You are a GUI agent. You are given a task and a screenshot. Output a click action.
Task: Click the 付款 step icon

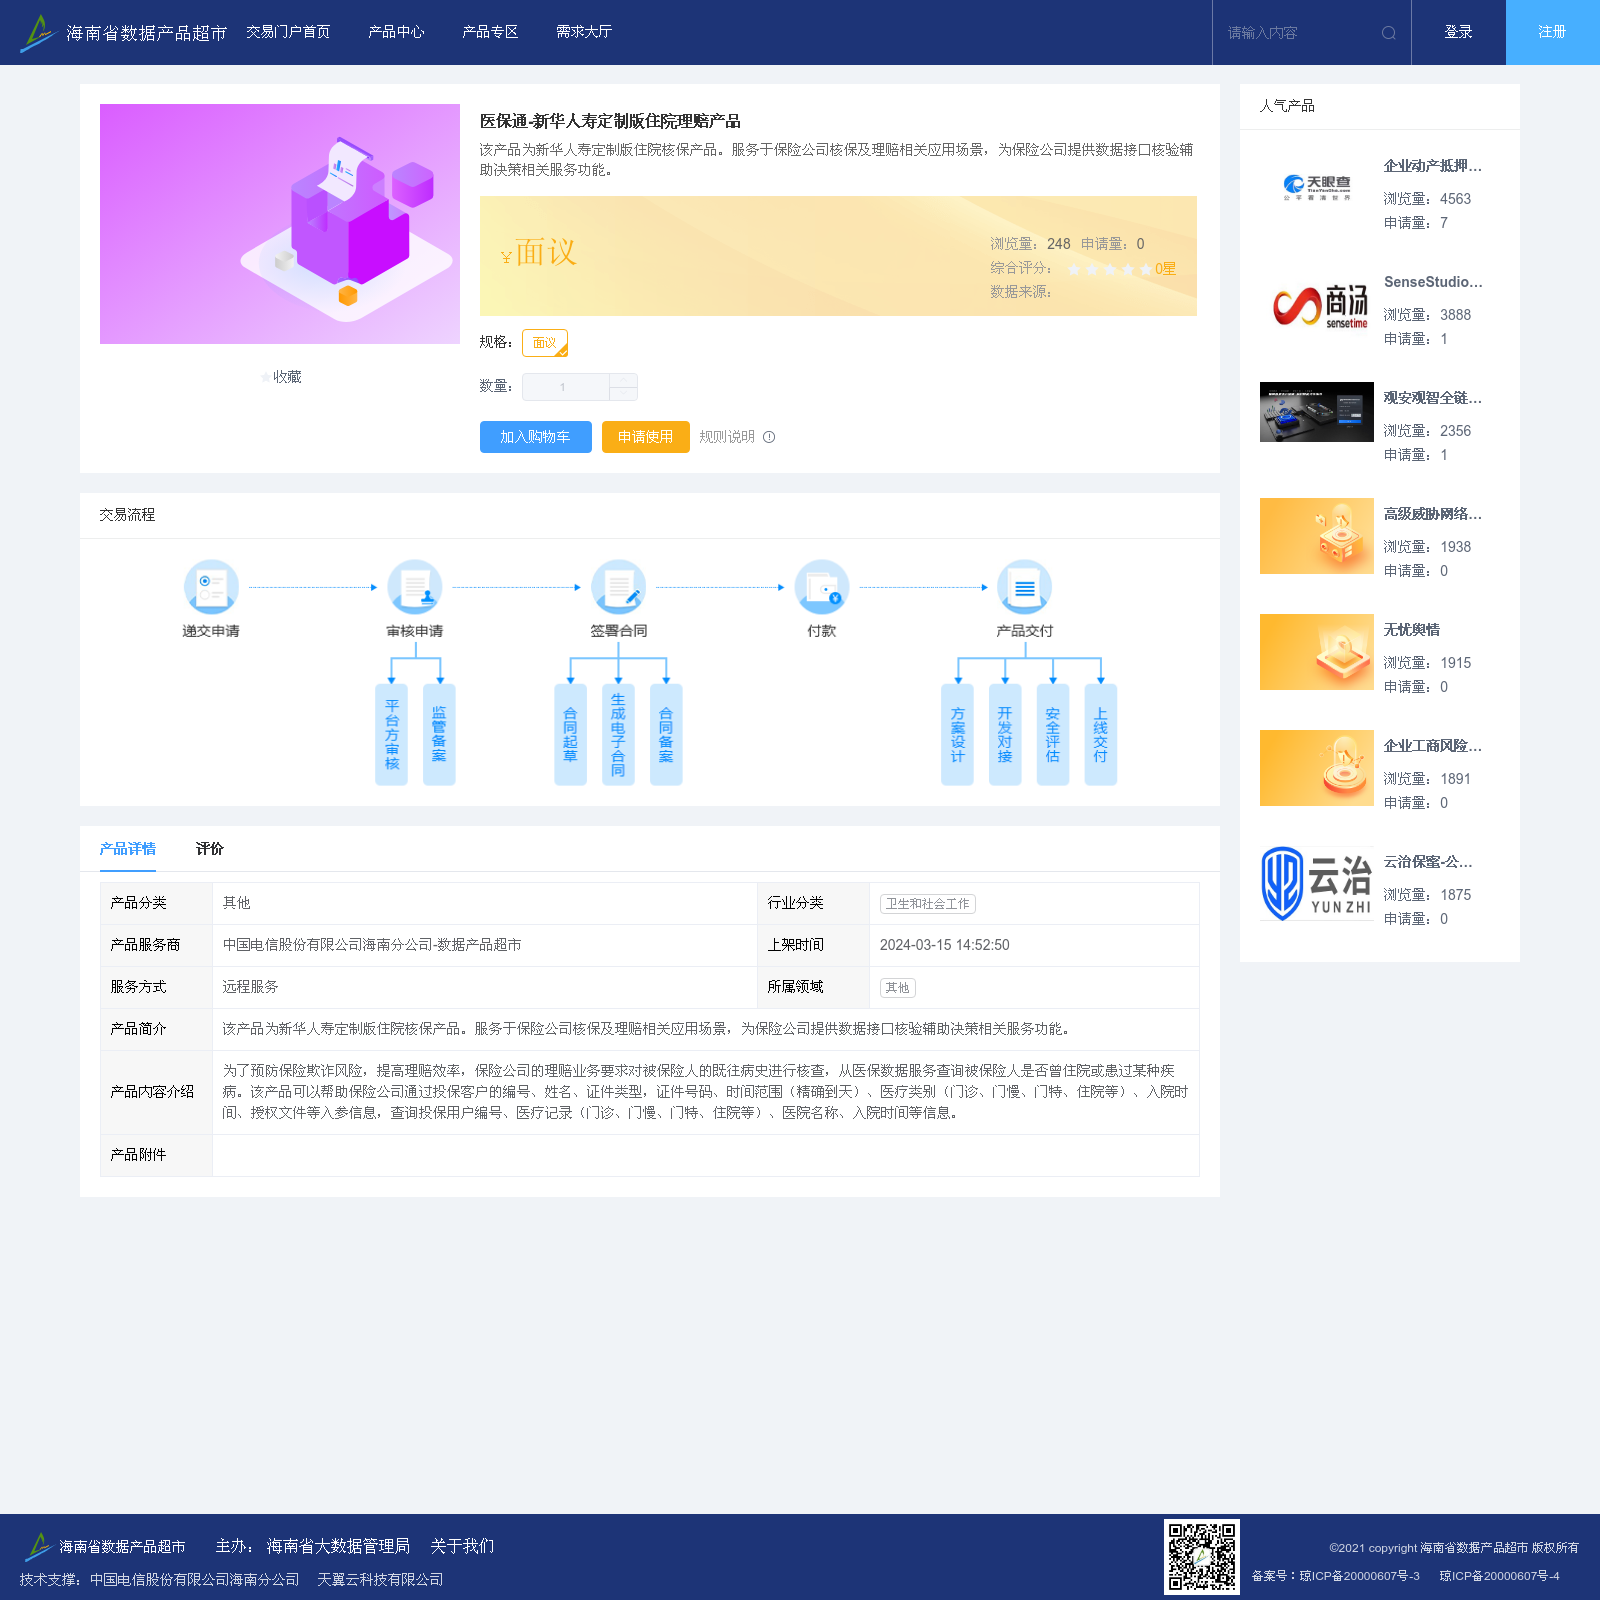822,587
